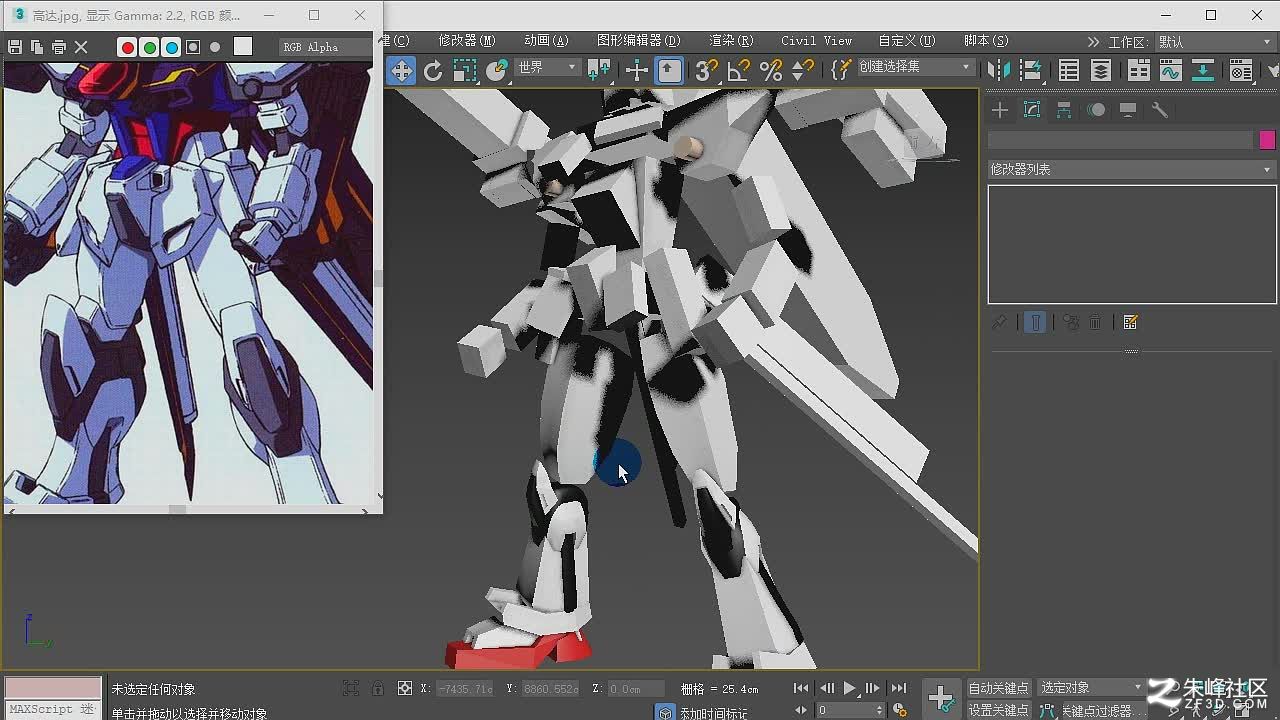This screenshot has height=720, width=1280.
Task: Open Civil View menu
Action: (817, 41)
